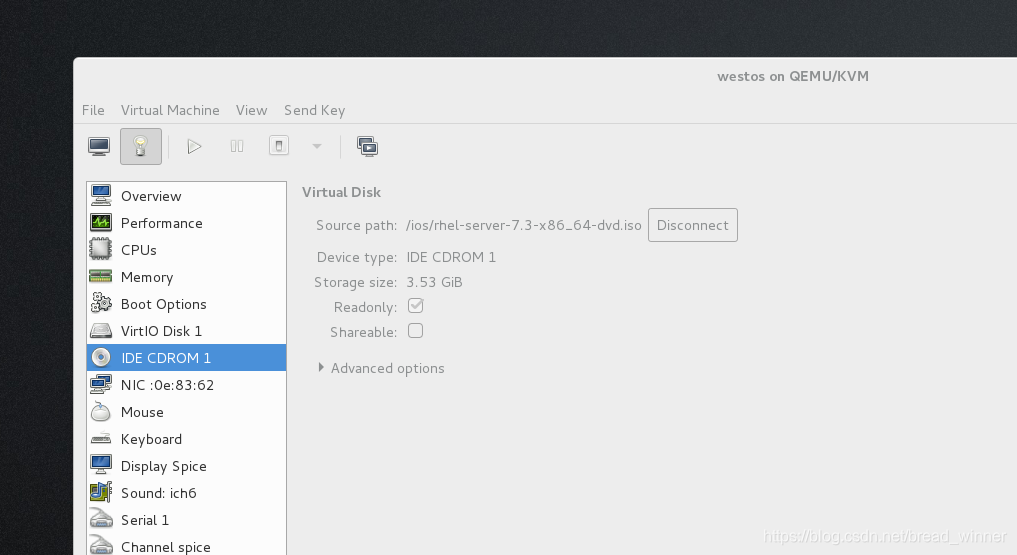This screenshot has height=555, width=1017.
Task: Select VirtIO Disk 1 entry
Action: coord(186,331)
